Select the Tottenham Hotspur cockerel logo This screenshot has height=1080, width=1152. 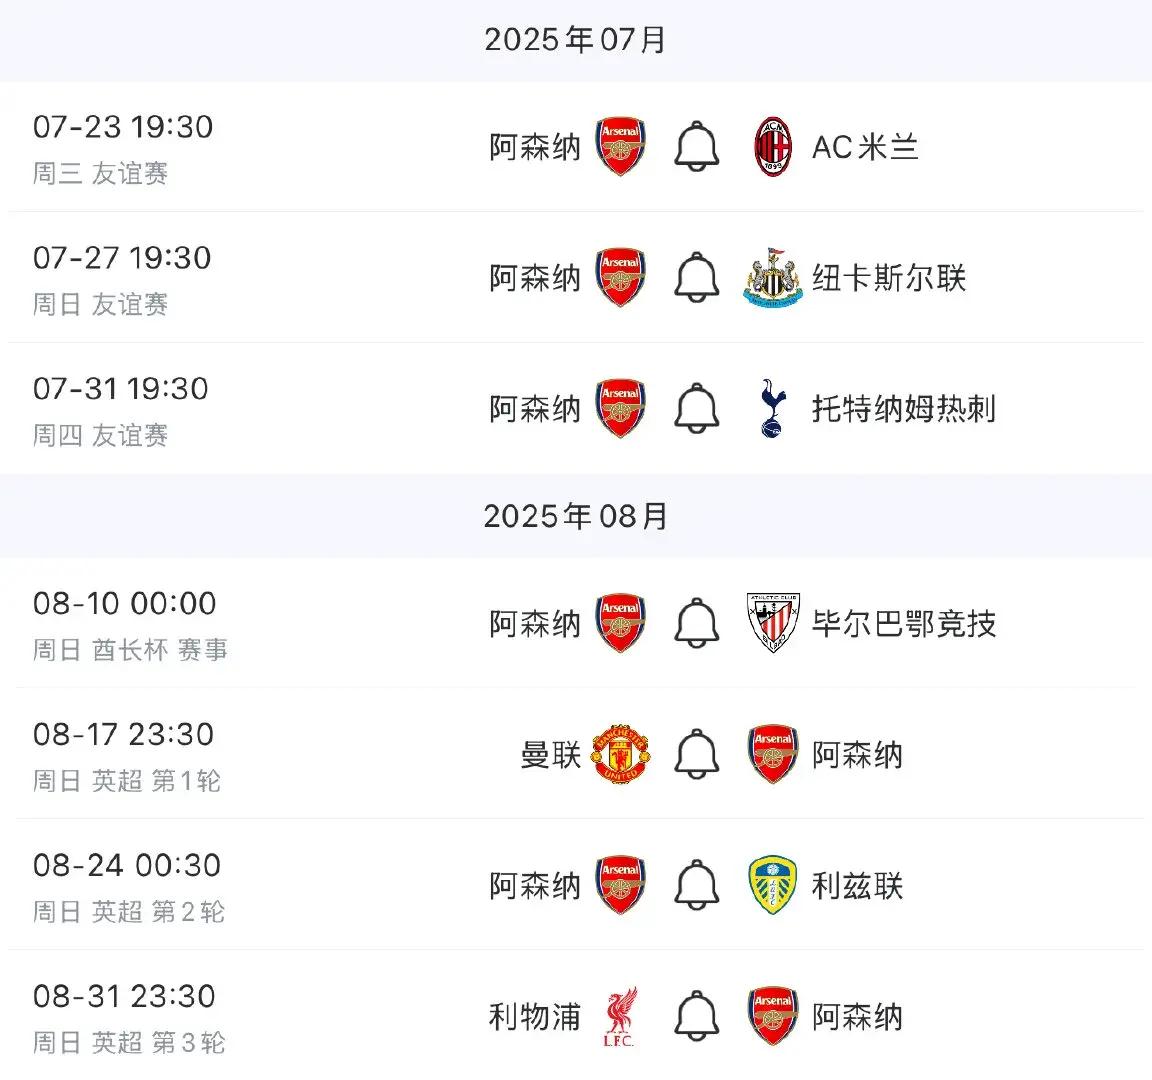pos(770,408)
